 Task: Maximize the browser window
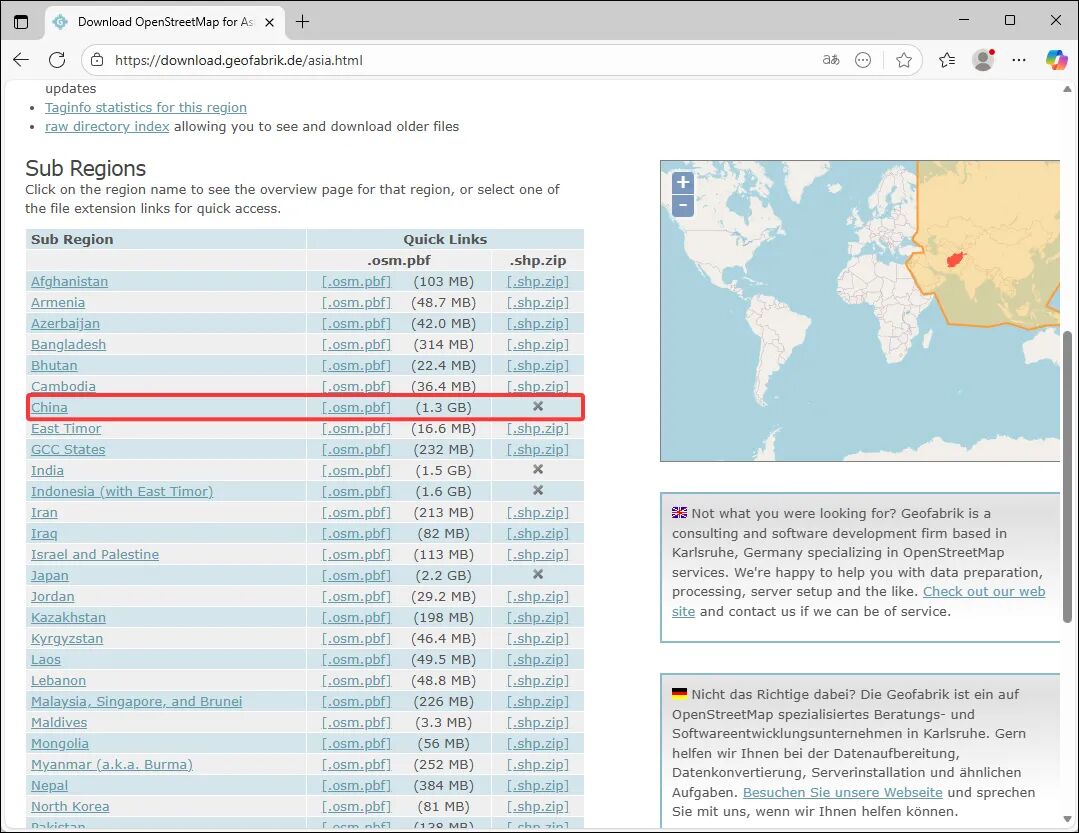[x=1010, y=21]
